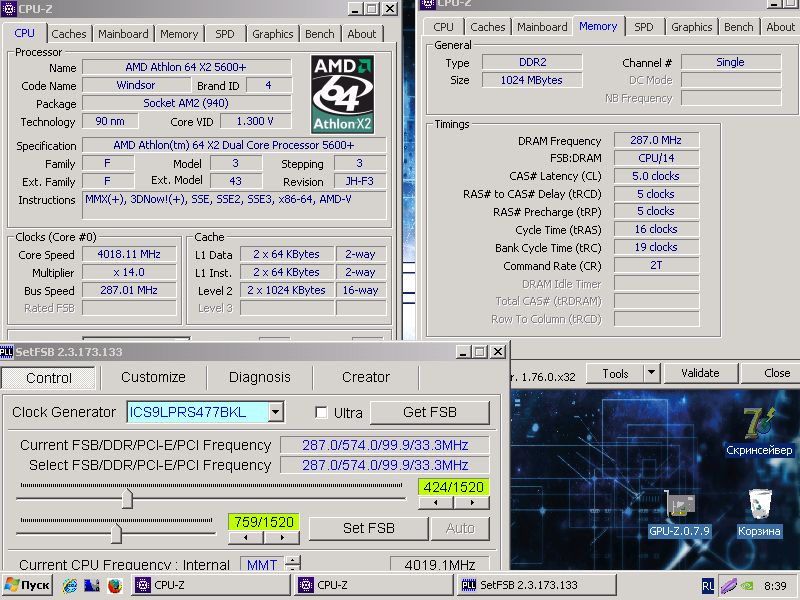Click the lower frequency slider thumb
Screen dimensions: 800x600
pyautogui.click(x=116, y=534)
